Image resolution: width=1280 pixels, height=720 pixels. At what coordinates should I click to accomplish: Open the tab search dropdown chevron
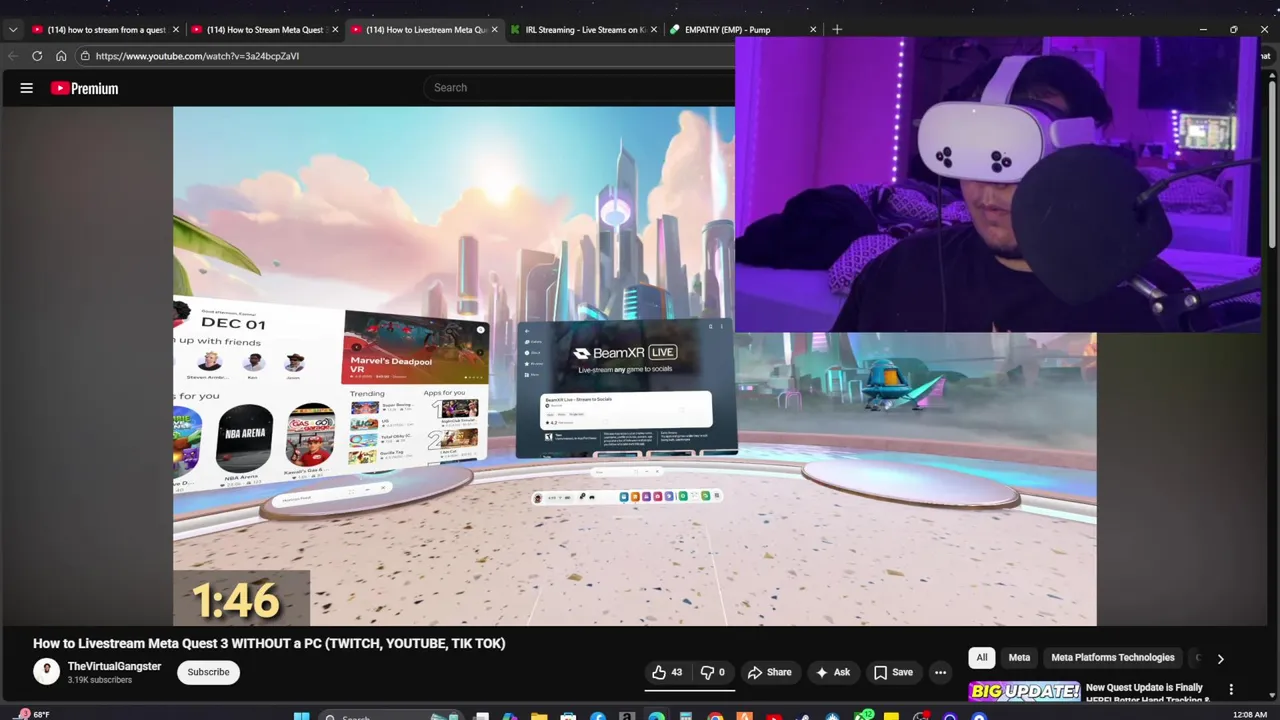pos(13,30)
